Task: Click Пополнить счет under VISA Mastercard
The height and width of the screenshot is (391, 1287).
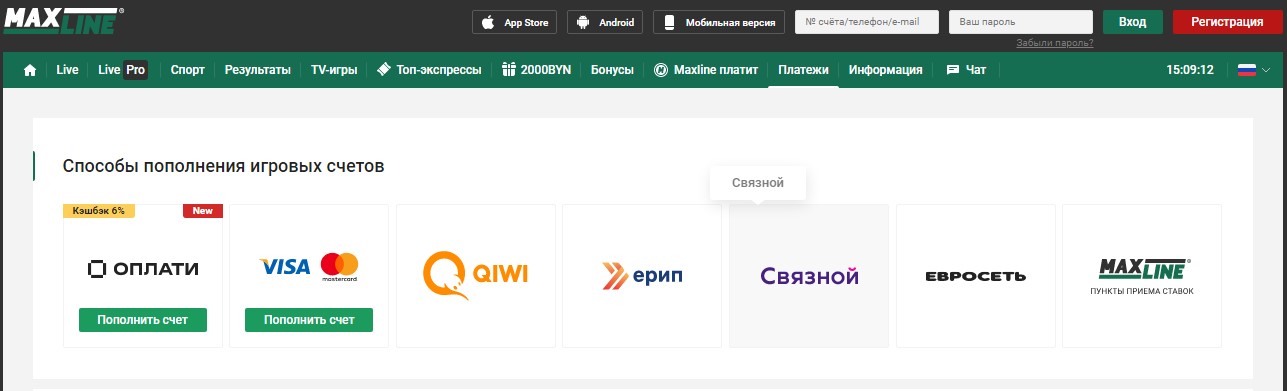Action: pos(309,320)
